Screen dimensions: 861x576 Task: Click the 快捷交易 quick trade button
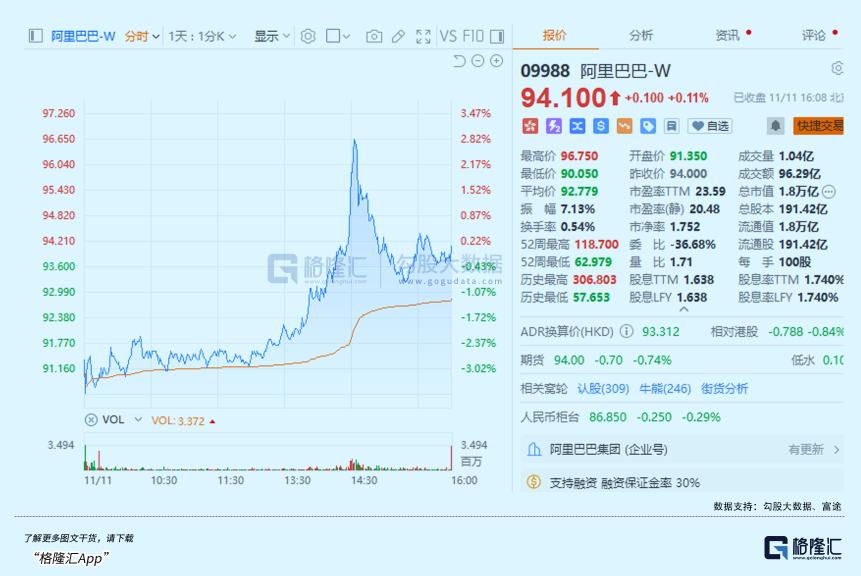click(818, 126)
